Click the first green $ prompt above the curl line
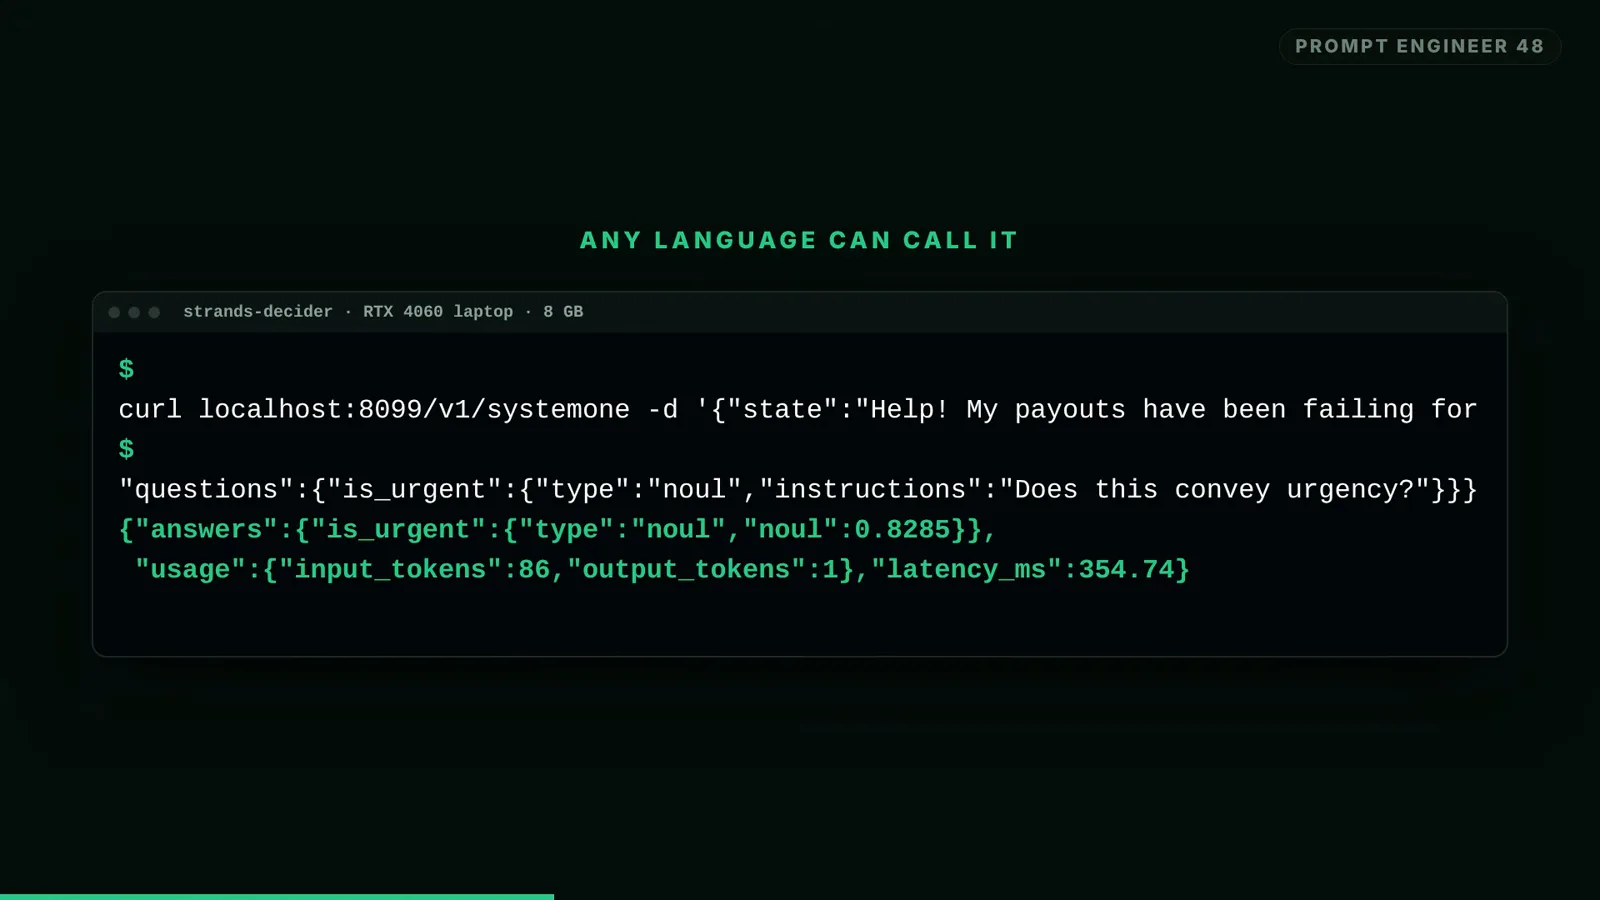 click(x=126, y=369)
